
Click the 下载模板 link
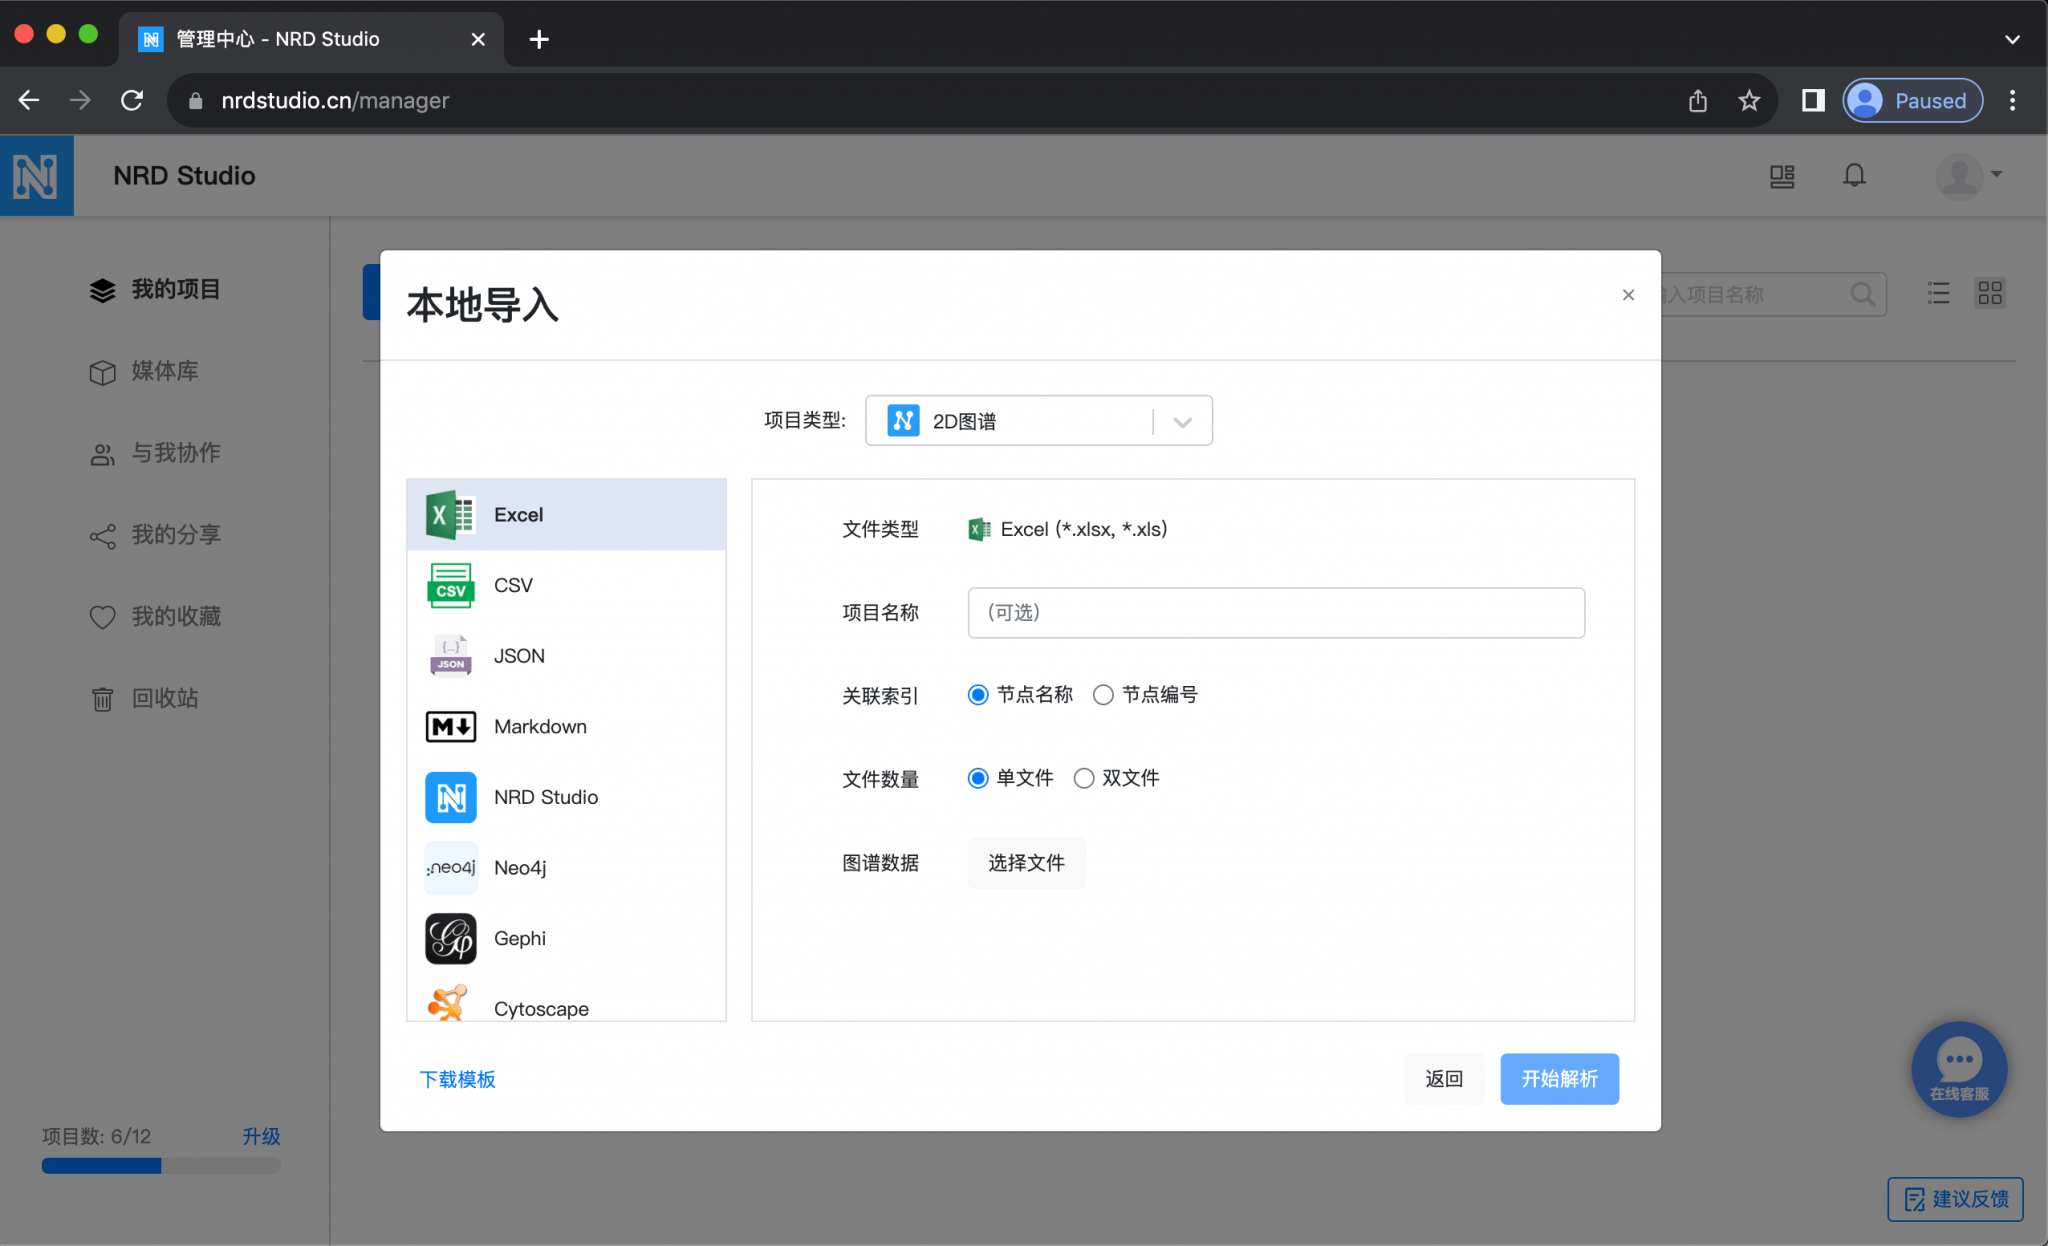tap(457, 1078)
